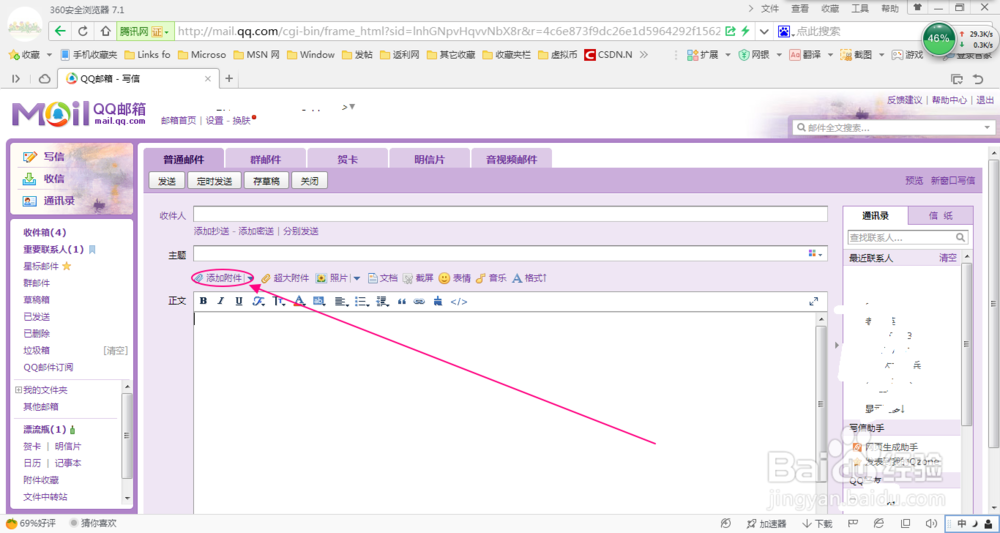Open the font size picker icon

[x=279, y=302]
